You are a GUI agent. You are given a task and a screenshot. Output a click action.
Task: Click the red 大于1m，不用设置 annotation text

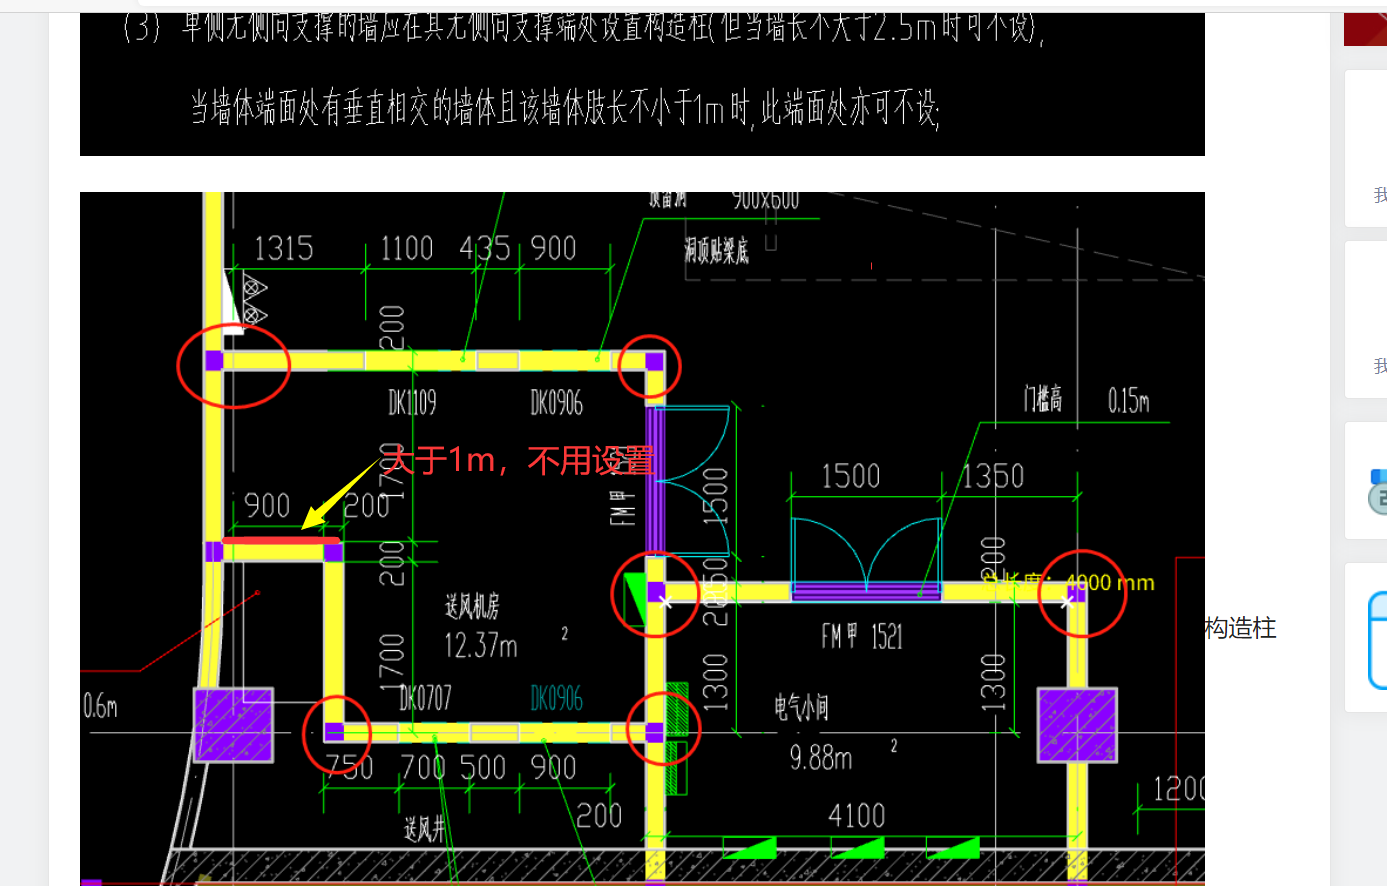pos(519,460)
